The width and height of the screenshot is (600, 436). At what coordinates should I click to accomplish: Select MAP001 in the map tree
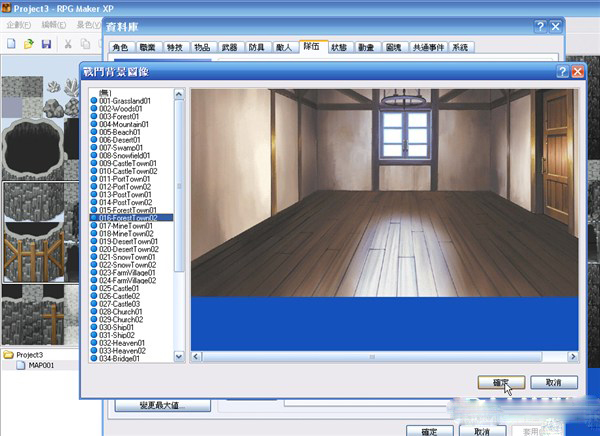pyautogui.click(x=41, y=365)
